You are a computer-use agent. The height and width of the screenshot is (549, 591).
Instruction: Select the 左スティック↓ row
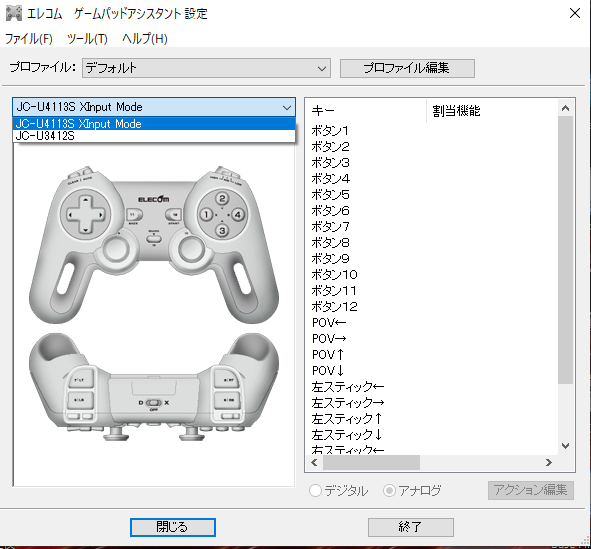[432, 435]
